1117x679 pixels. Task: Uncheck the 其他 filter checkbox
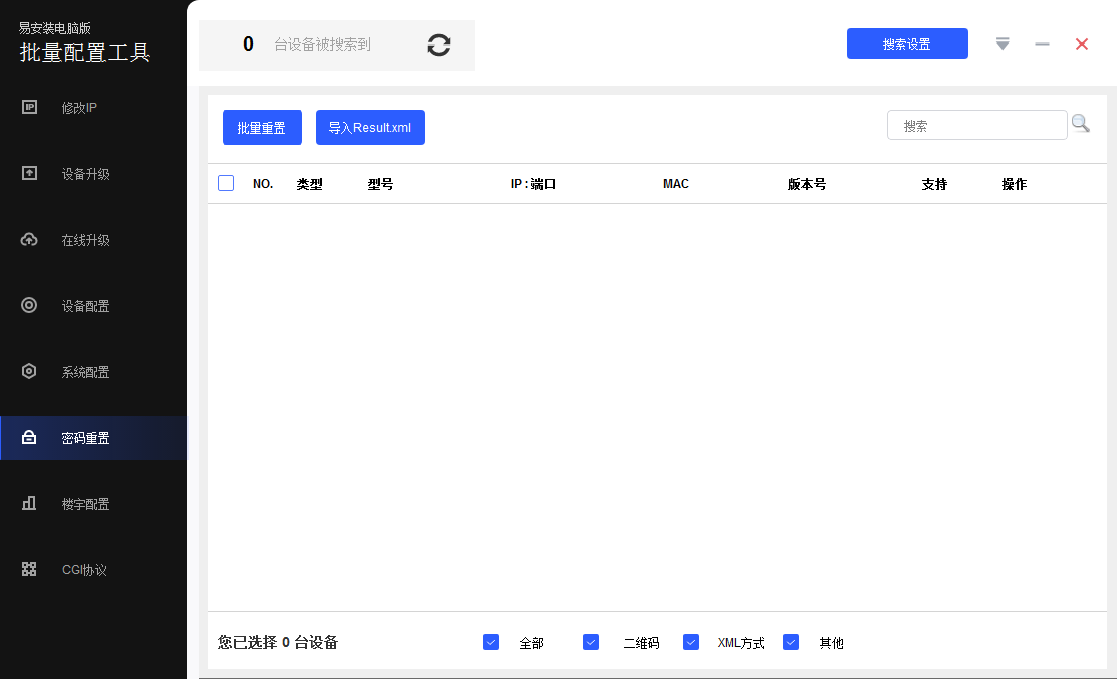coord(791,642)
